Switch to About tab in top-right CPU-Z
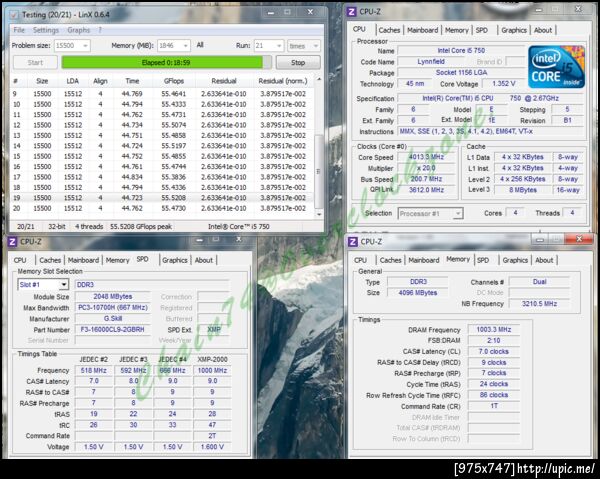 (x=543, y=30)
